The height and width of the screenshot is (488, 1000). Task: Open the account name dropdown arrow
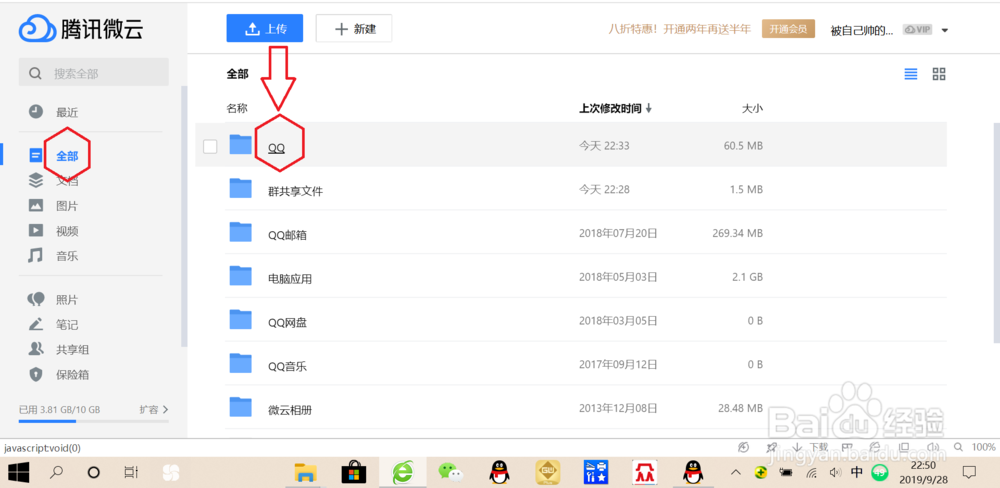945,30
